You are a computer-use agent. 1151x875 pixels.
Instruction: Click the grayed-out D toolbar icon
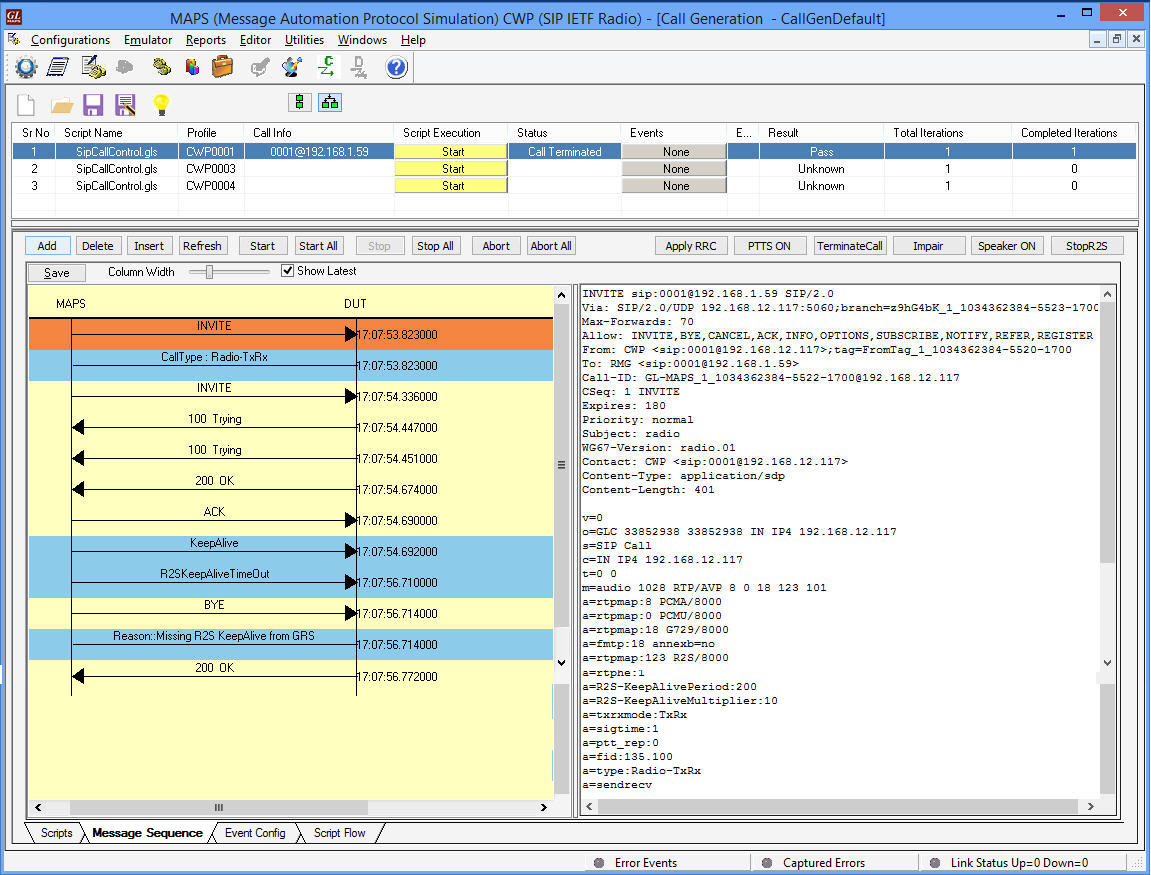[359, 68]
